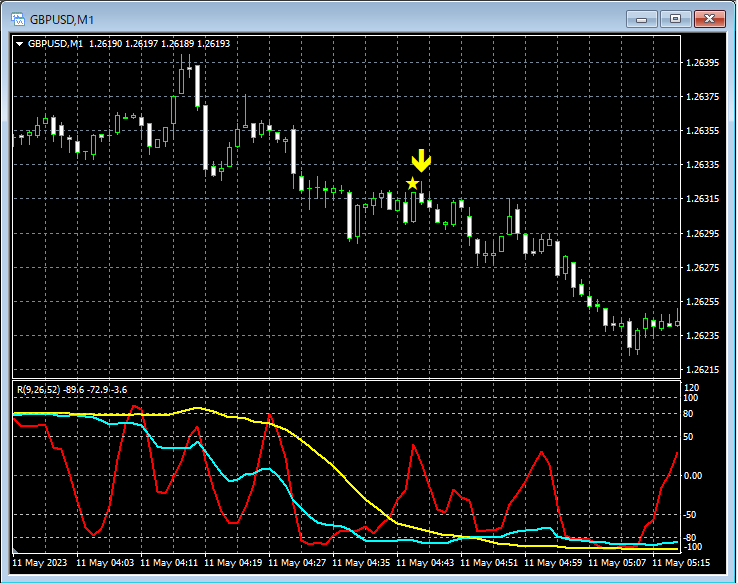Click the 1.26295 price scale label
The width and height of the screenshot is (738, 583).
point(703,233)
